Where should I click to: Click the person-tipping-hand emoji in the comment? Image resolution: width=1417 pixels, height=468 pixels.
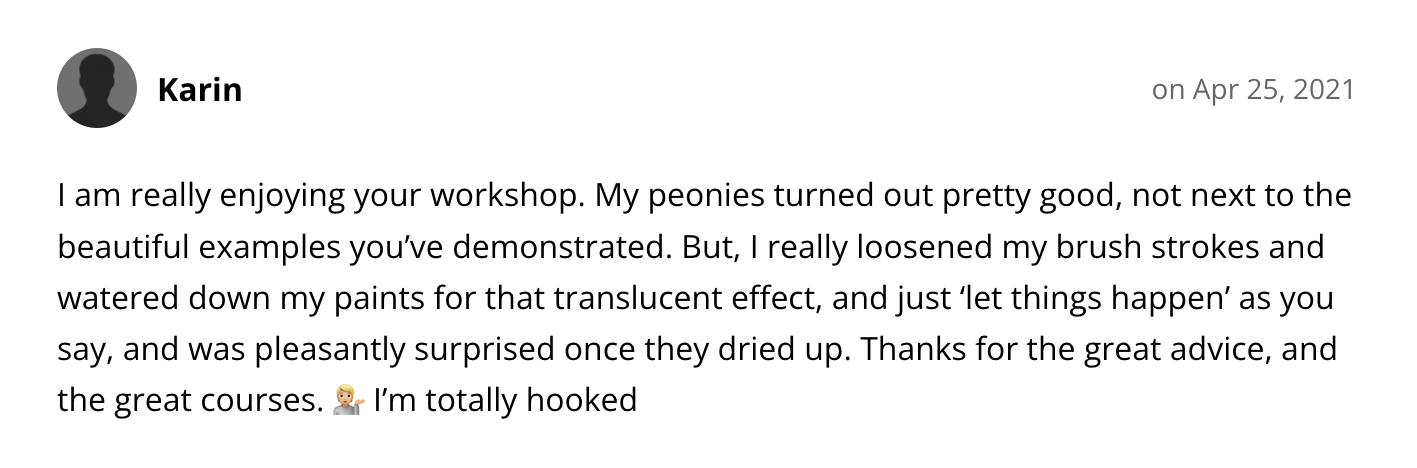click(x=344, y=402)
